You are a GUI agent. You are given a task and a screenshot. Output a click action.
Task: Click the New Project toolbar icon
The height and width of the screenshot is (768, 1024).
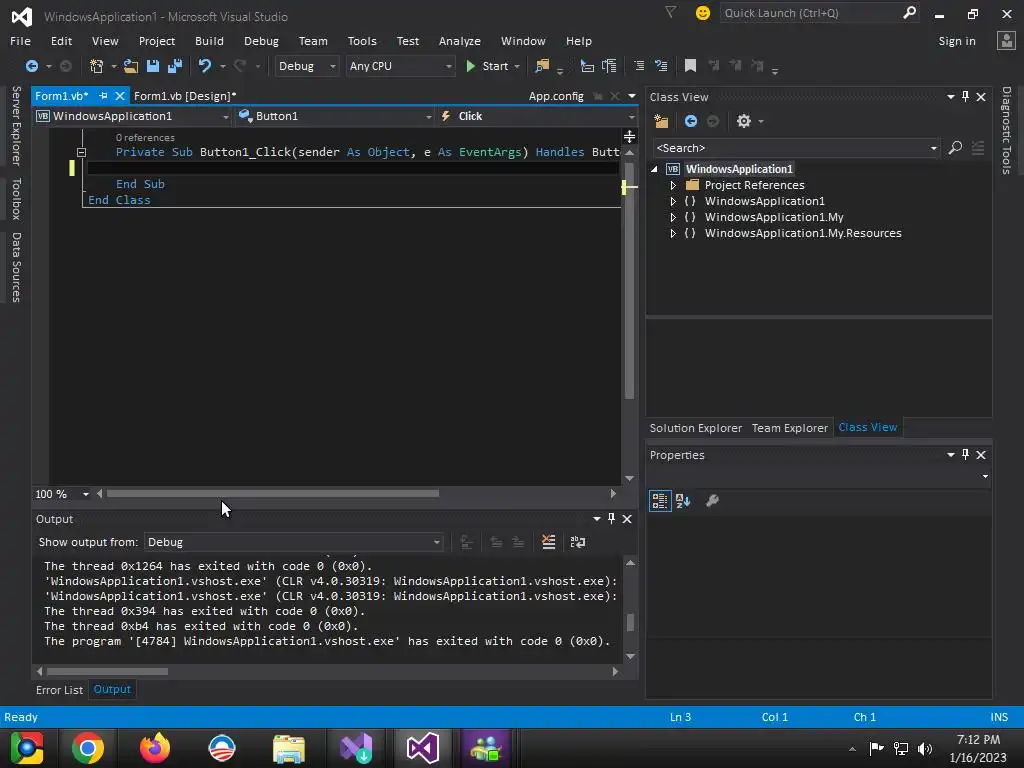[97, 66]
